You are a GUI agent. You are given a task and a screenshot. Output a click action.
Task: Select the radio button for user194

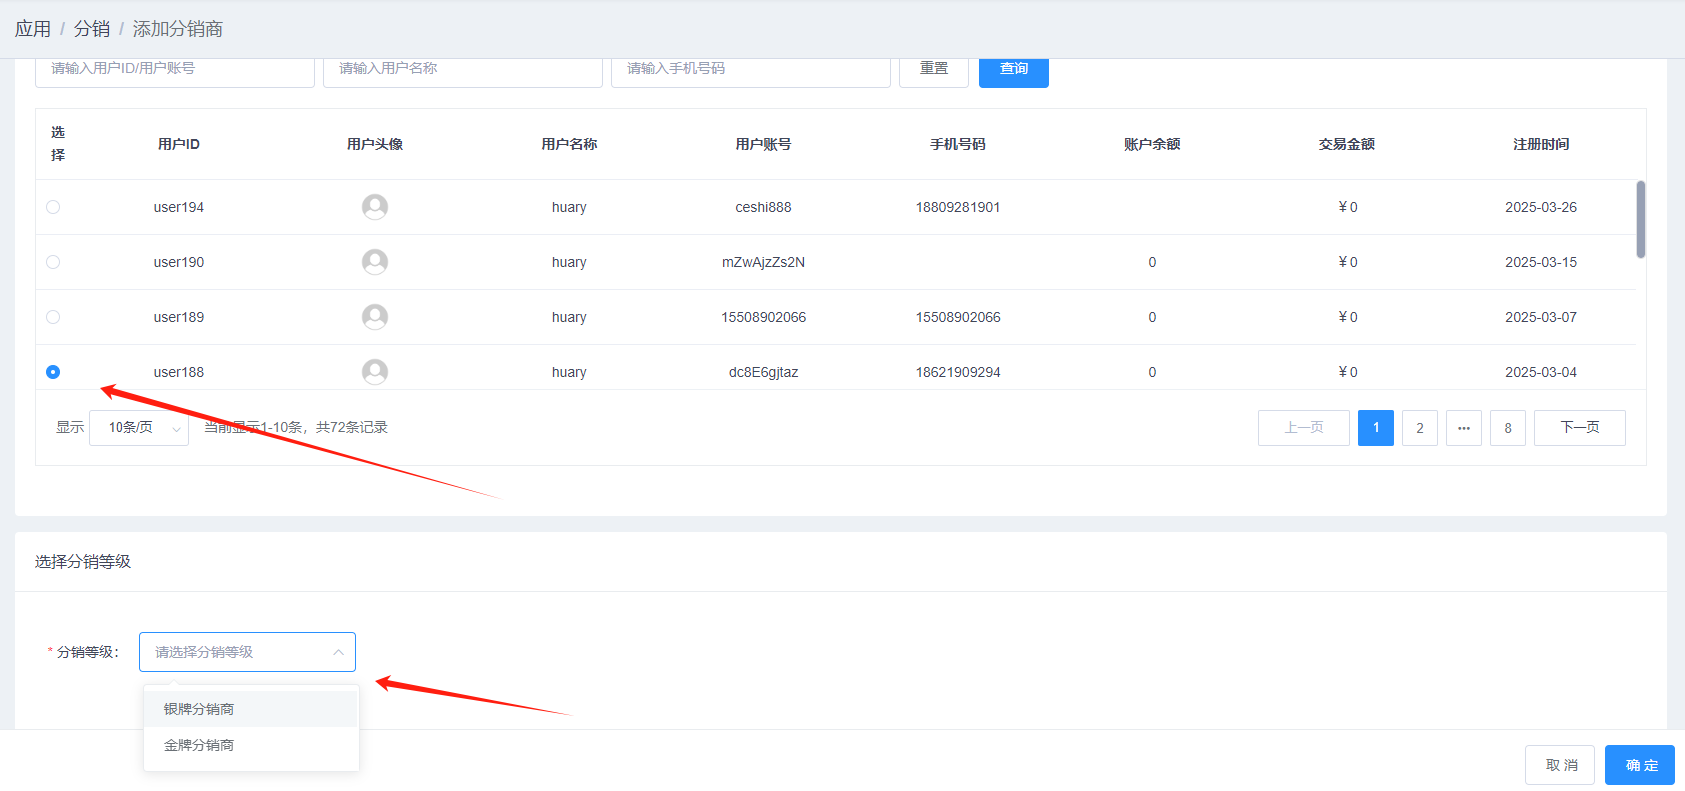click(x=53, y=207)
